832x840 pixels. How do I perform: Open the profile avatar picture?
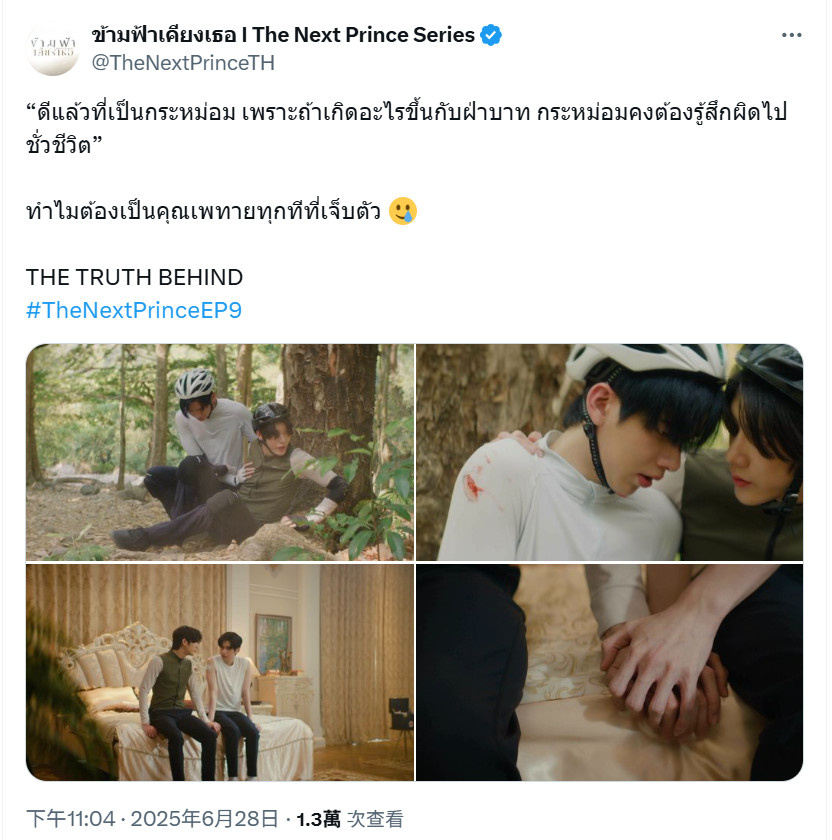(53, 49)
